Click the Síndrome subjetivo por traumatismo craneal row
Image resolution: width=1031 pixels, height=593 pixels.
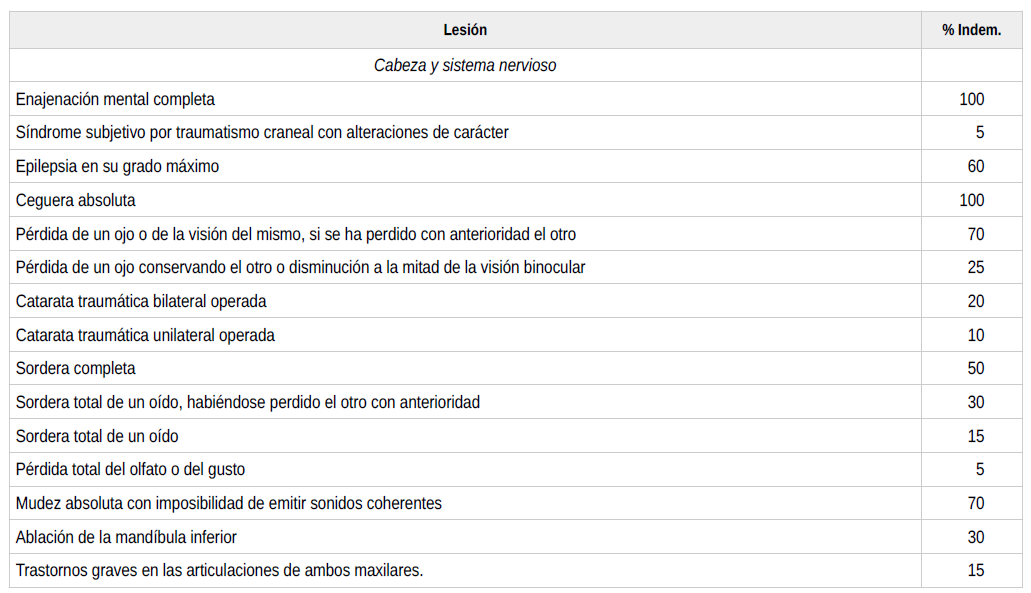pyautogui.click(x=516, y=133)
